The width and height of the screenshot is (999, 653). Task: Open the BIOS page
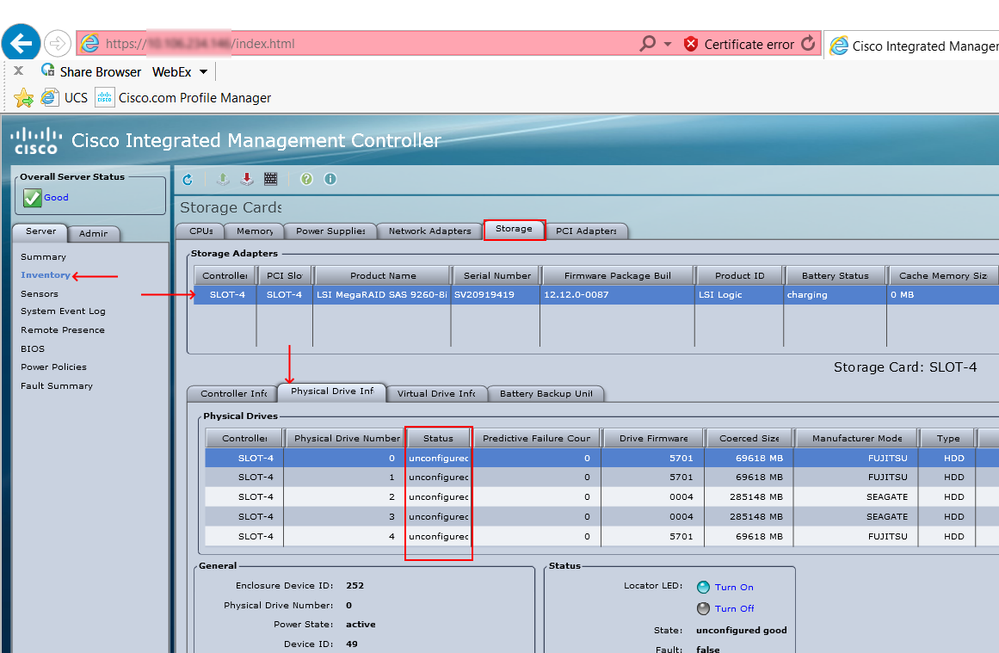tap(32, 348)
